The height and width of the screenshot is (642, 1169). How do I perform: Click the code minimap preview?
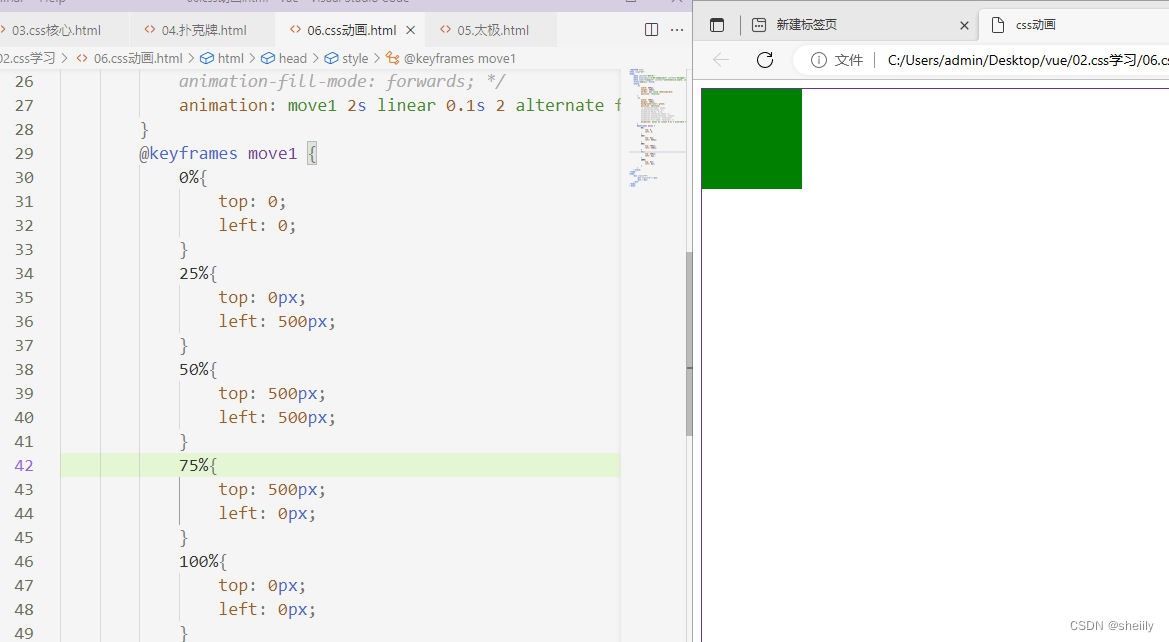point(657,127)
